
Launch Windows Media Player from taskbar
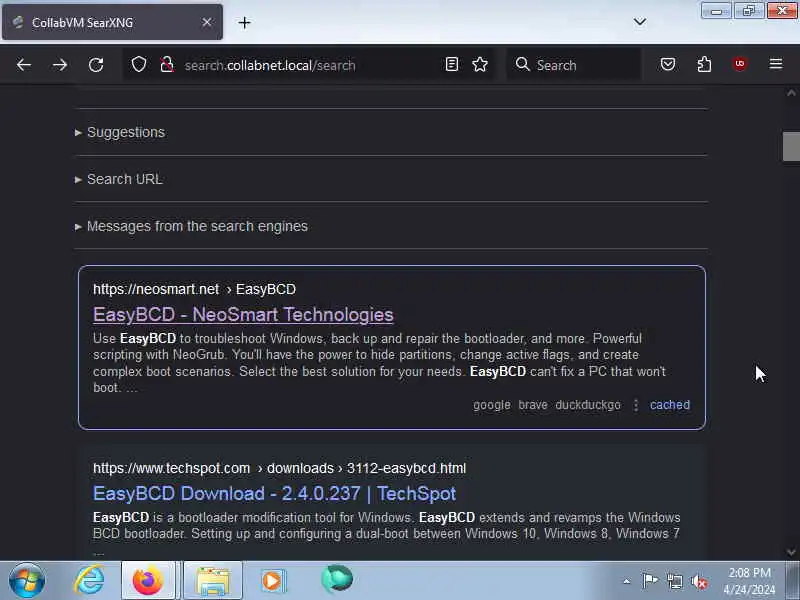(272, 581)
